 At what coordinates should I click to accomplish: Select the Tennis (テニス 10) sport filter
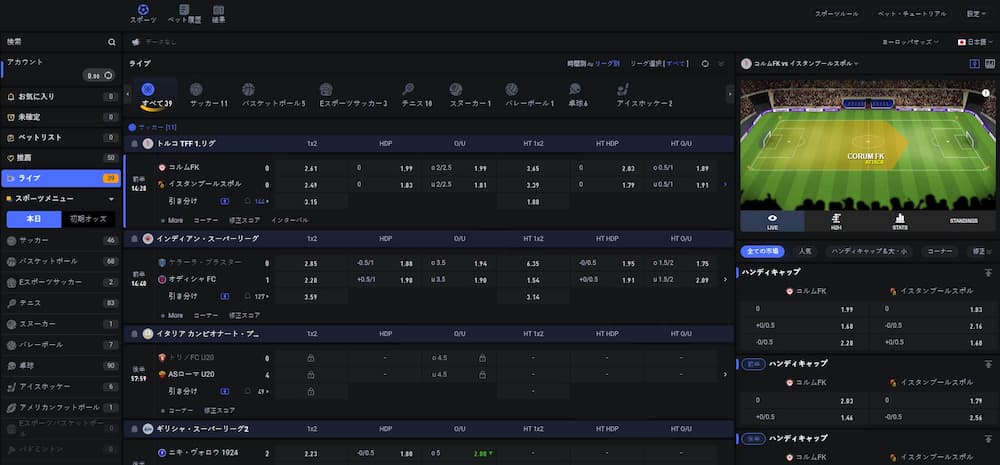415,96
